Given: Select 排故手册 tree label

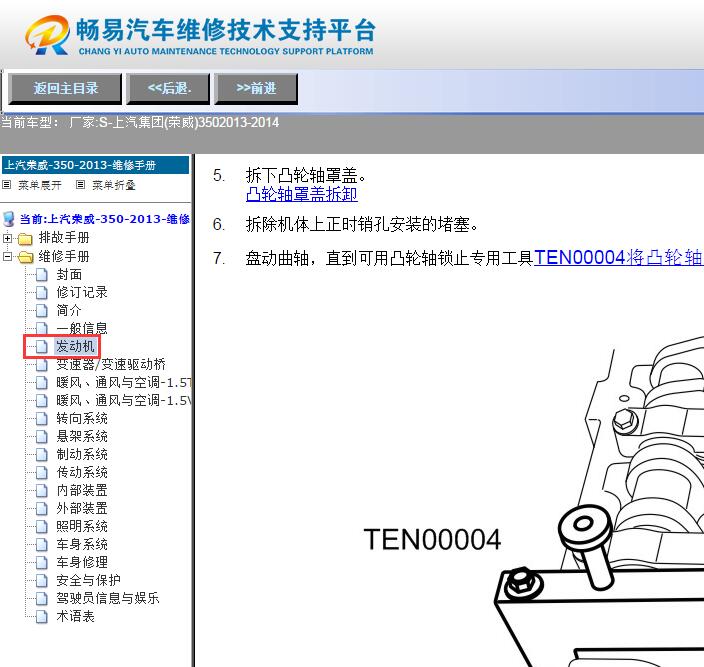Looking at the screenshot, I should coord(64,237).
